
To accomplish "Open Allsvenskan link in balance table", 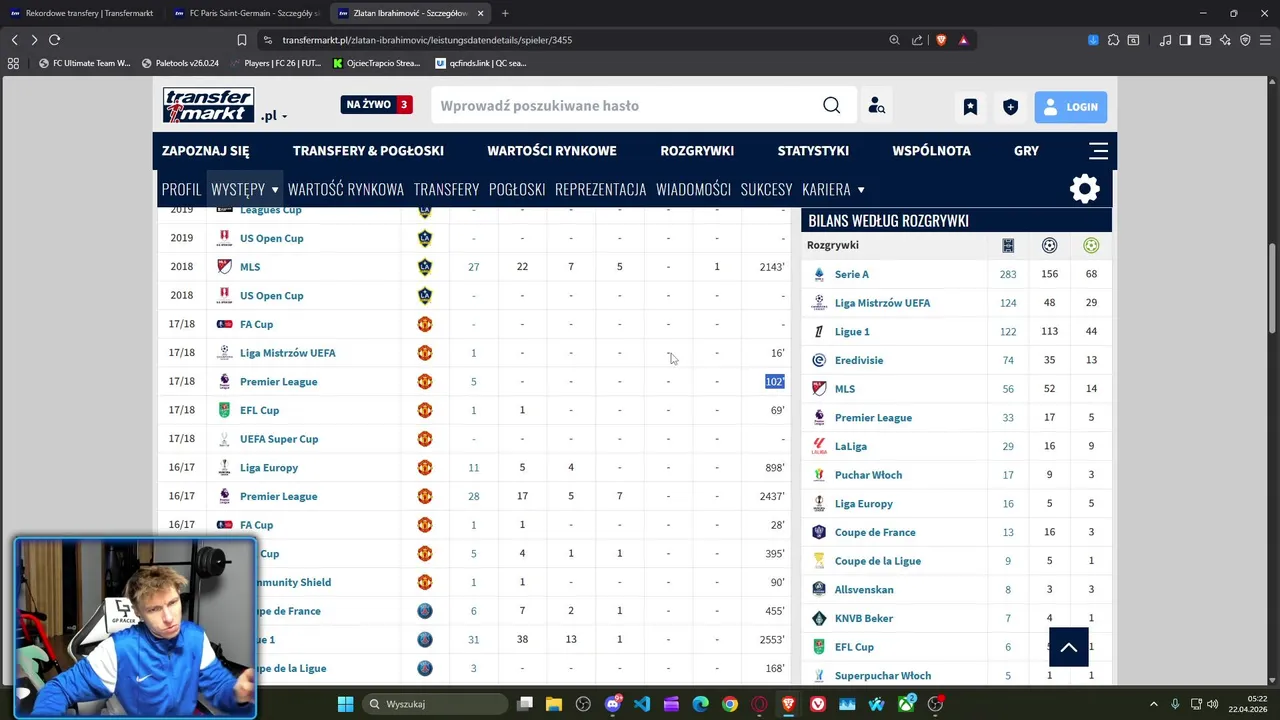I will tap(864, 590).
